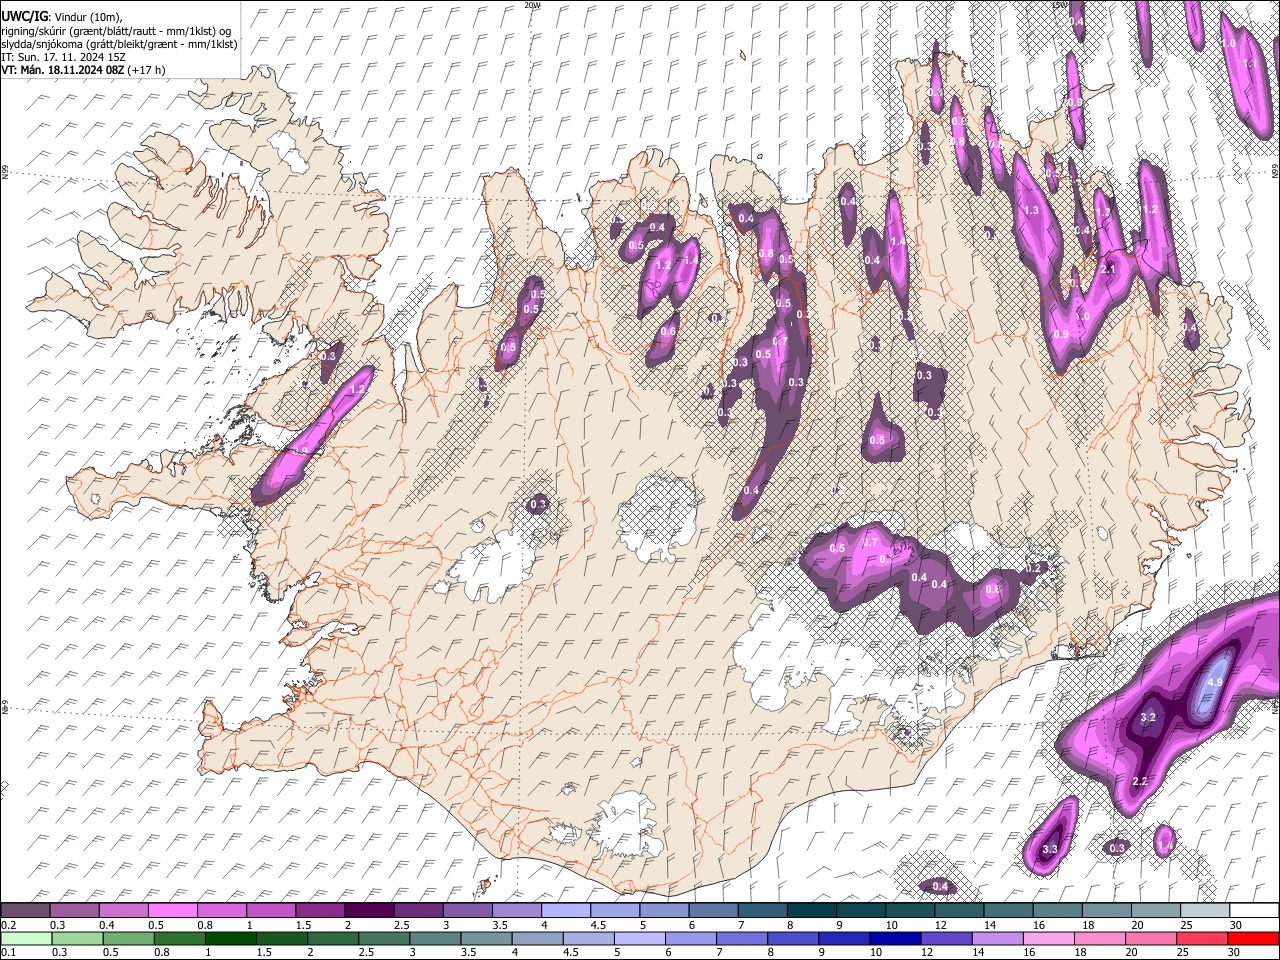Click bright red lower swatch labeled 30
Image resolution: width=1280 pixels, height=960 pixels.
pos(1254,938)
